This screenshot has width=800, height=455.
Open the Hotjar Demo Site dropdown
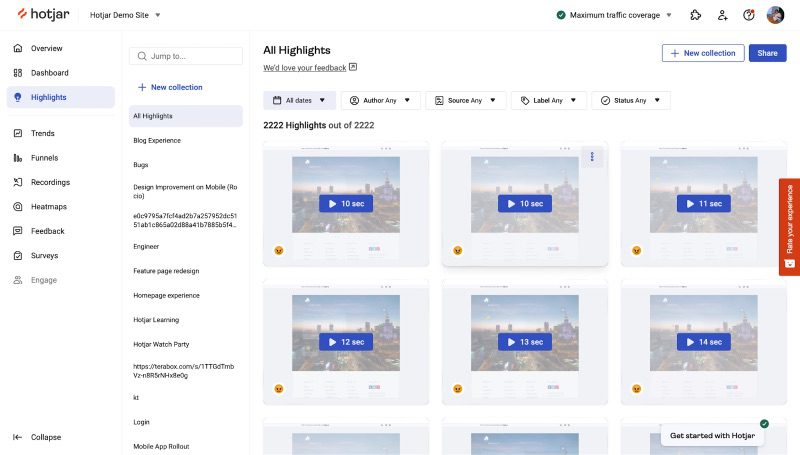pyautogui.click(x=125, y=15)
